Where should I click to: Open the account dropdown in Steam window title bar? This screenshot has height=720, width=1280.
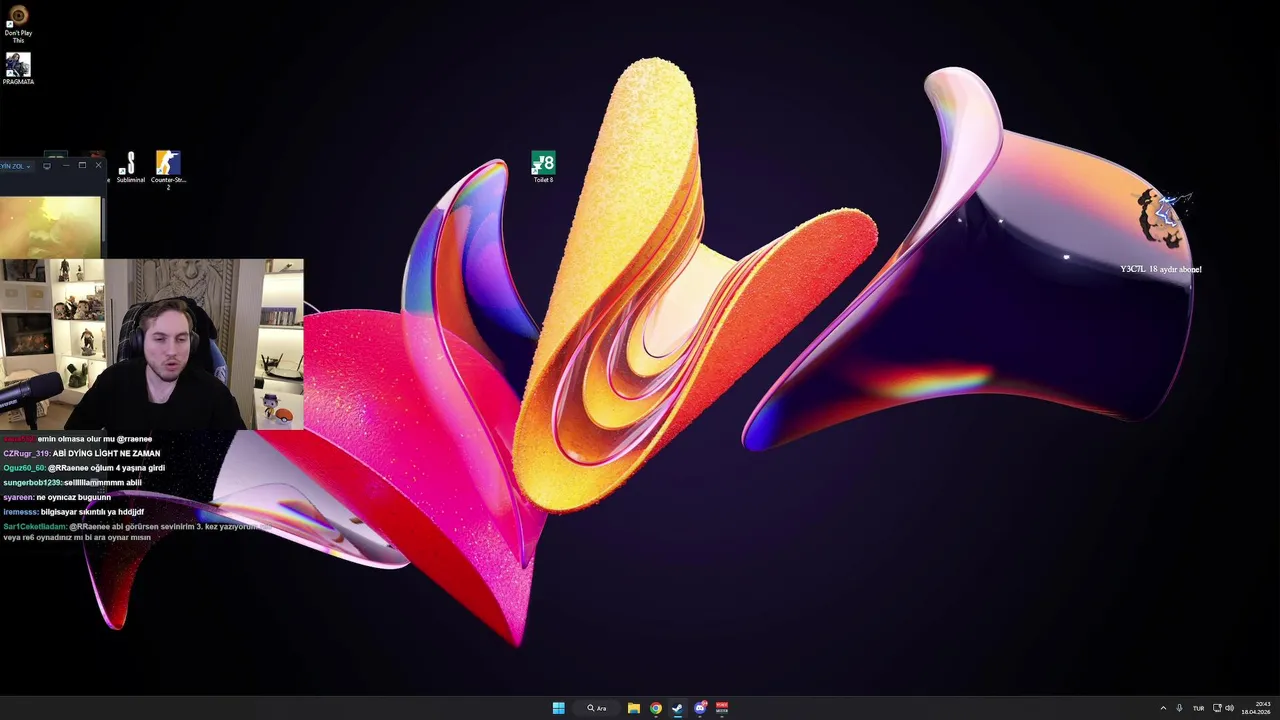point(15,166)
